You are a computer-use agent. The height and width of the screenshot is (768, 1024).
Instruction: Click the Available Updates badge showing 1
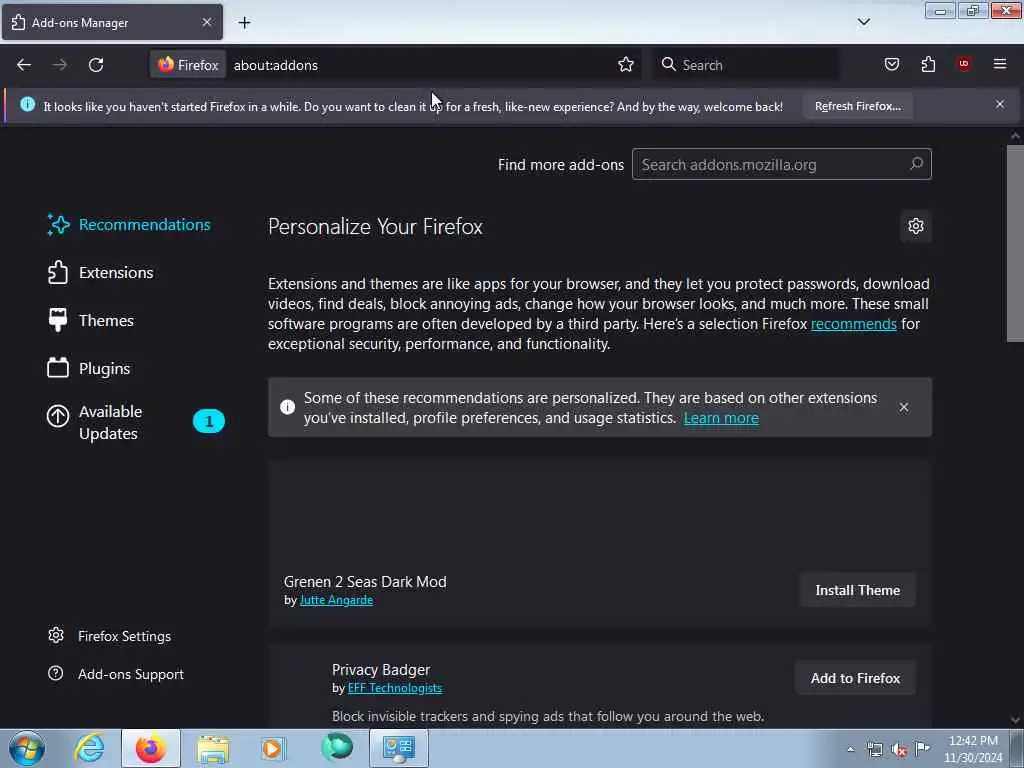point(209,421)
